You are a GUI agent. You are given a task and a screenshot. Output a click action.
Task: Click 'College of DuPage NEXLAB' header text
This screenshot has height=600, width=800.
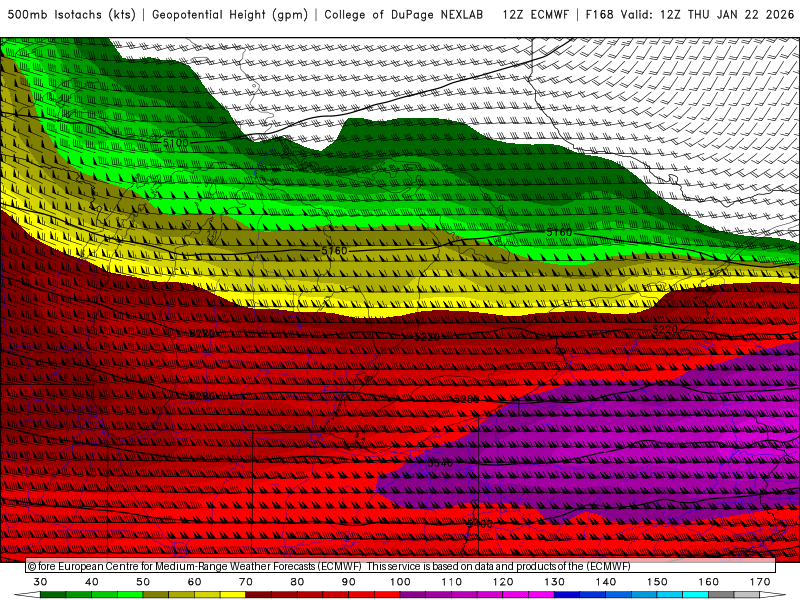pos(404,15)
